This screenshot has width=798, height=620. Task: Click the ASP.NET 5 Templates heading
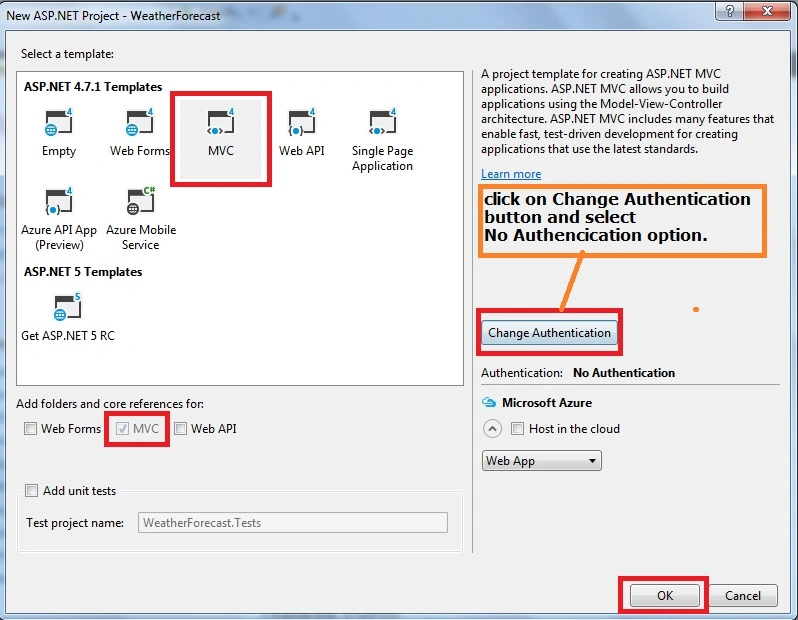(x=83, y=272)
